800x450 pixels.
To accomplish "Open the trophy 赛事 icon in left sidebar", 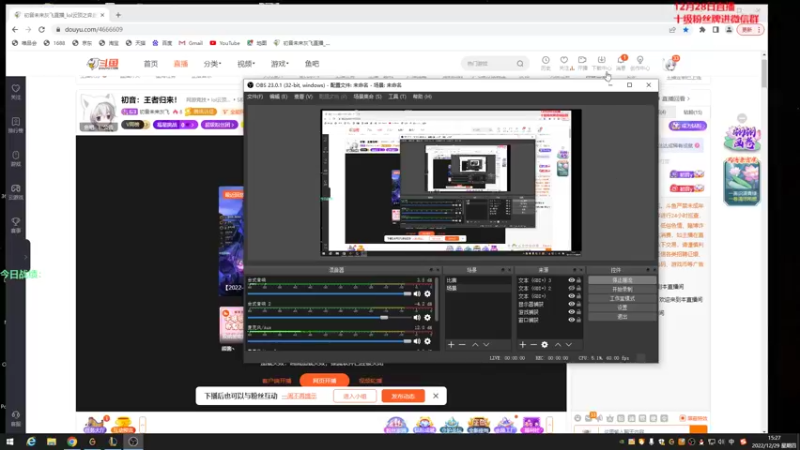I will (x=16, y=224).
